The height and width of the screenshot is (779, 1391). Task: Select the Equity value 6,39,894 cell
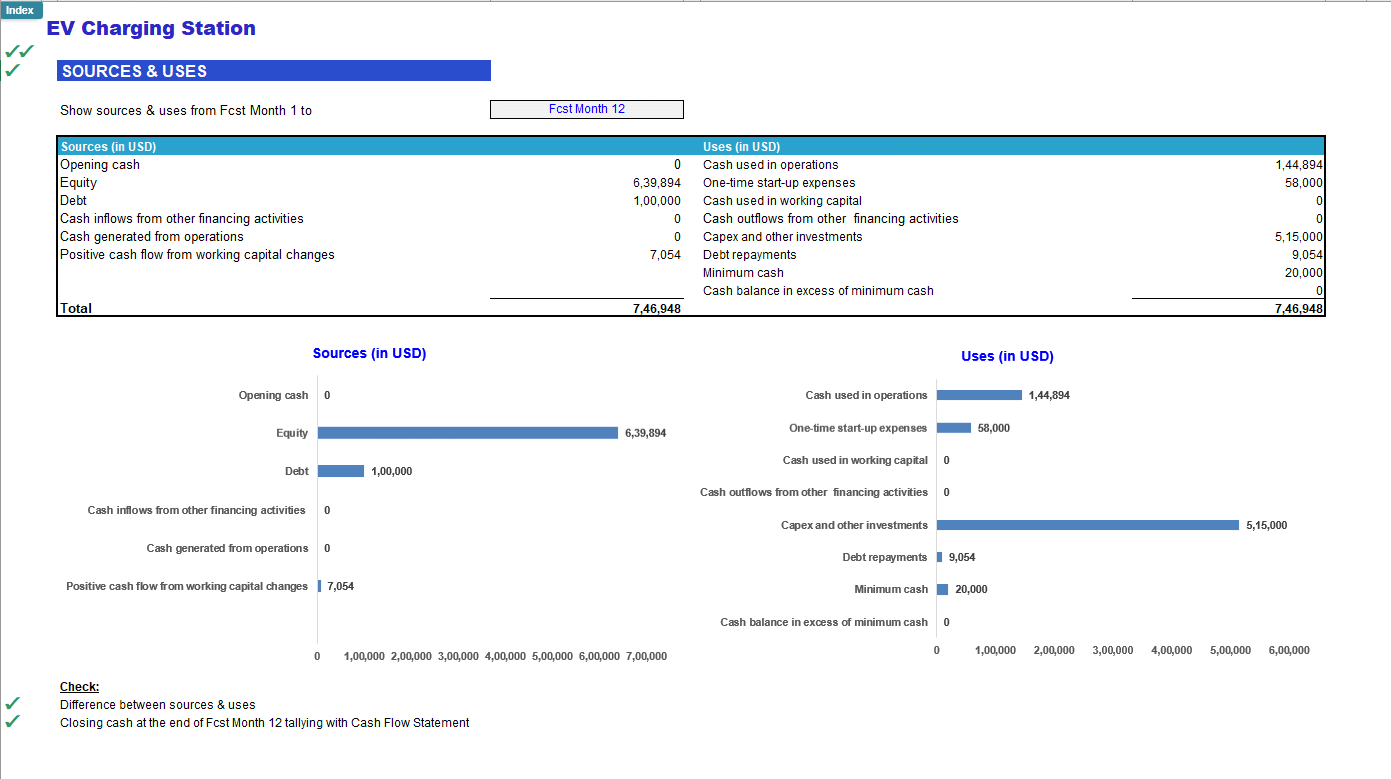657,183
